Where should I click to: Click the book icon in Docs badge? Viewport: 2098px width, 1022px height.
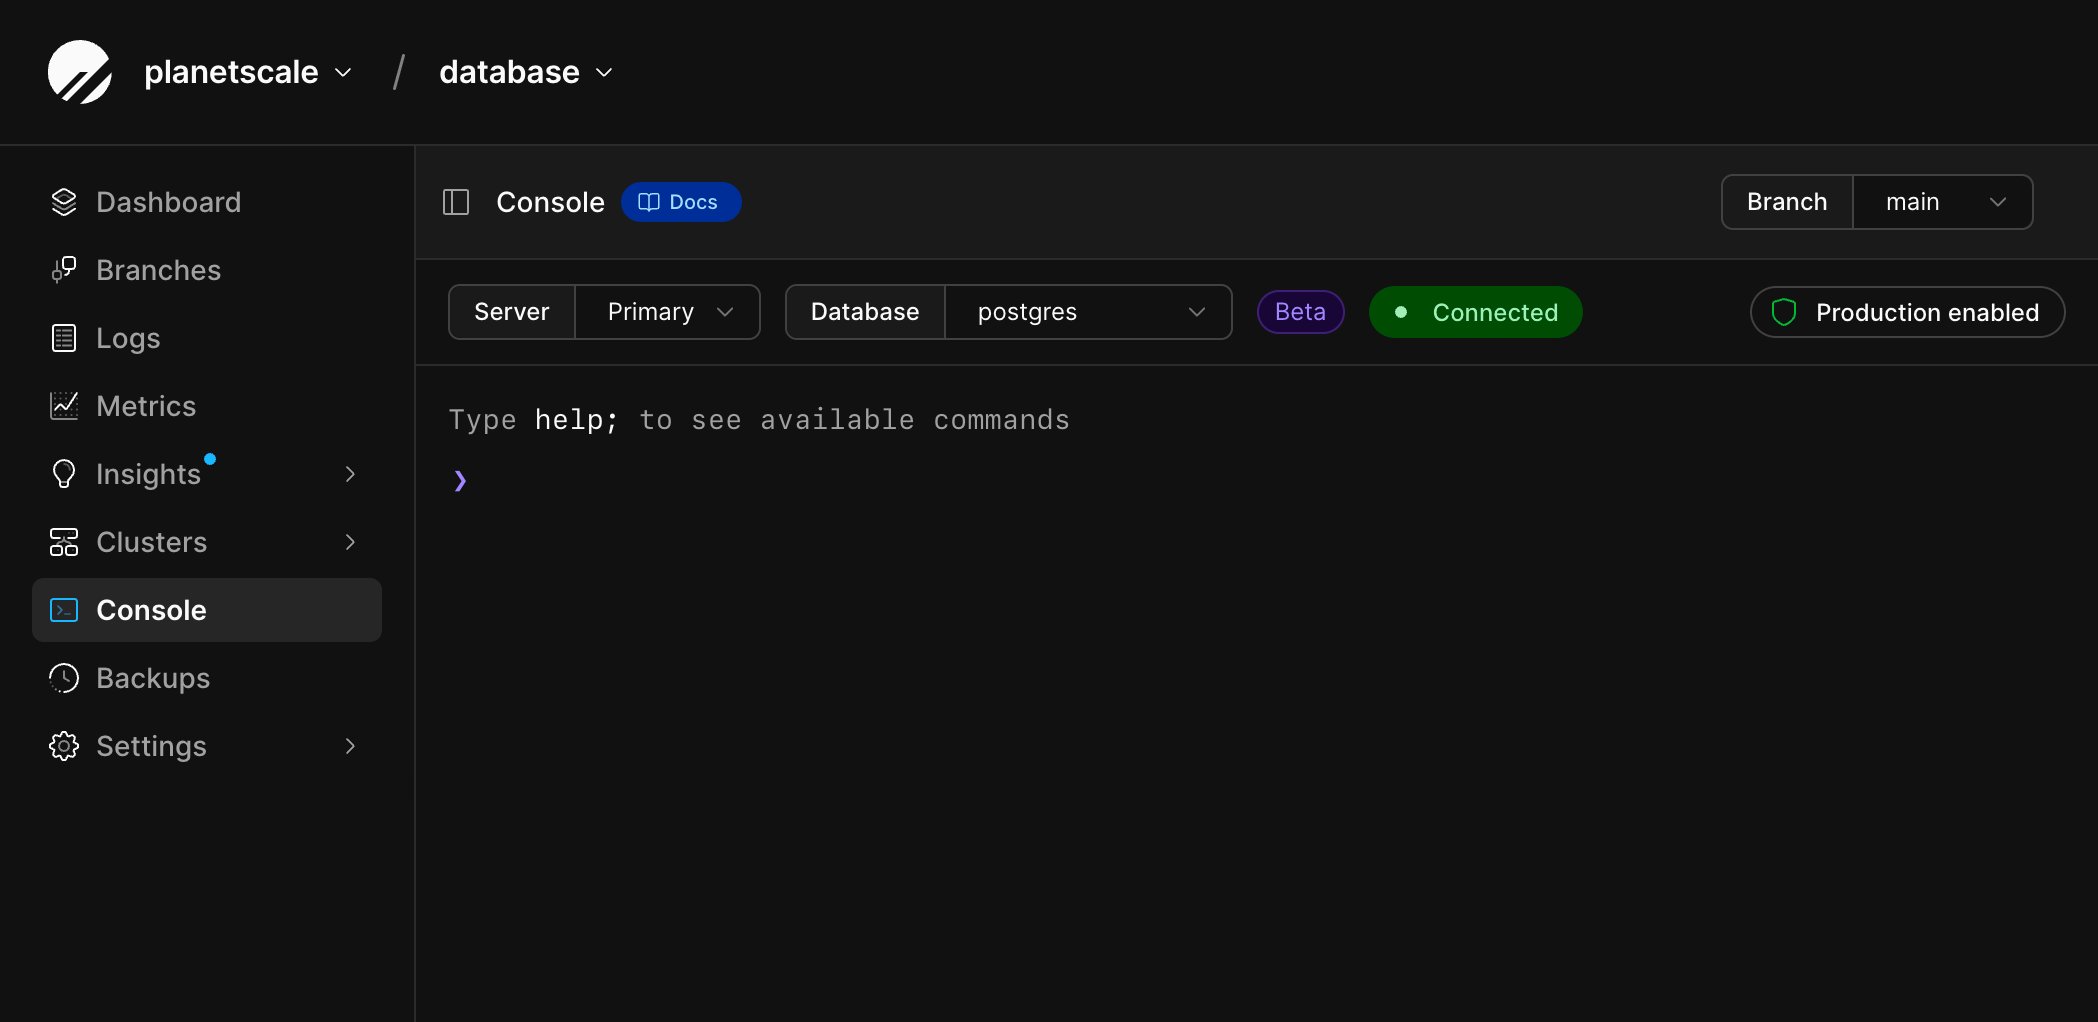(649, 202)
